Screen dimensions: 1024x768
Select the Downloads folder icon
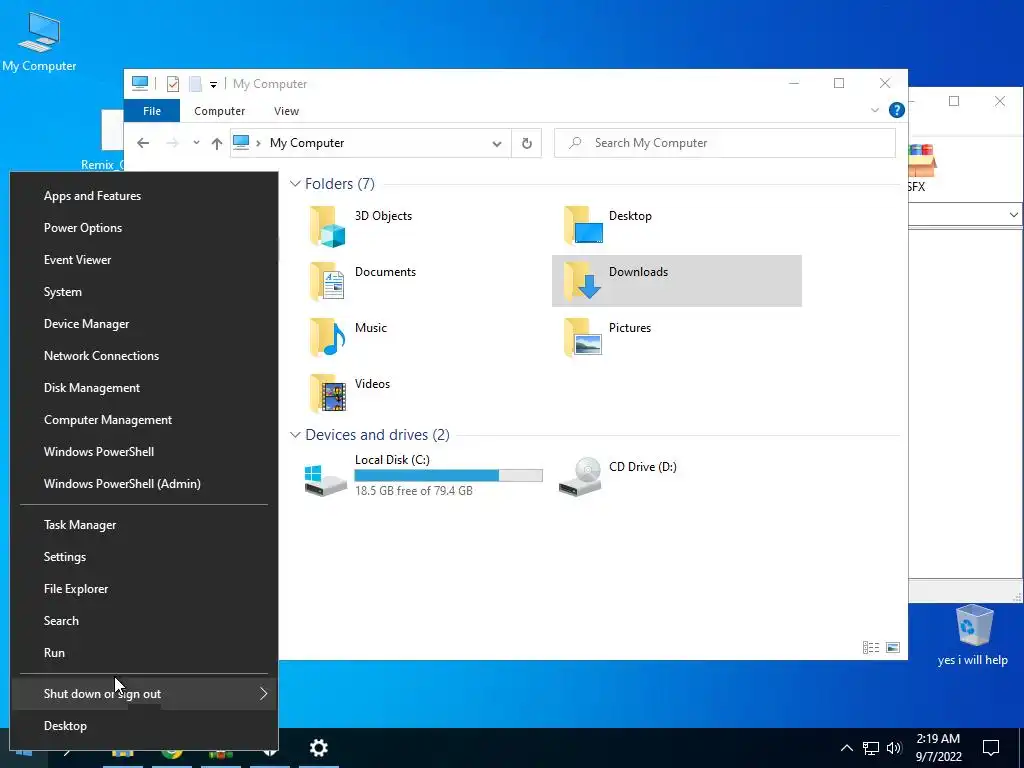pos(583,281)
